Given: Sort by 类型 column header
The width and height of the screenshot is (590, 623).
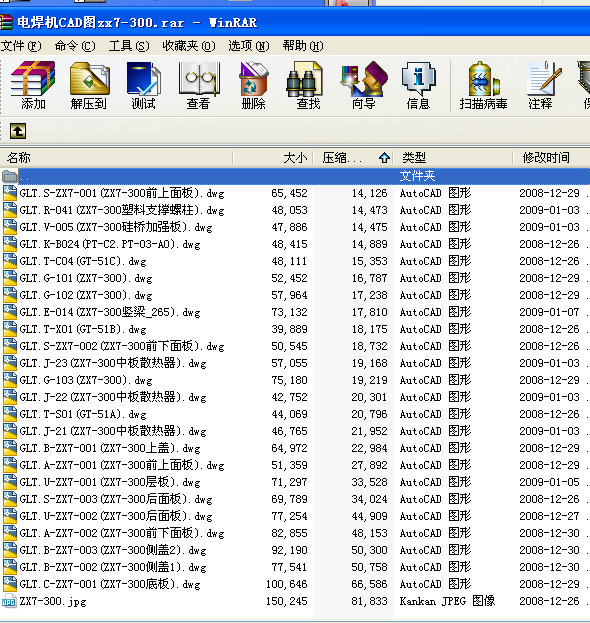Looking at the screenshot, I should 453,158.
